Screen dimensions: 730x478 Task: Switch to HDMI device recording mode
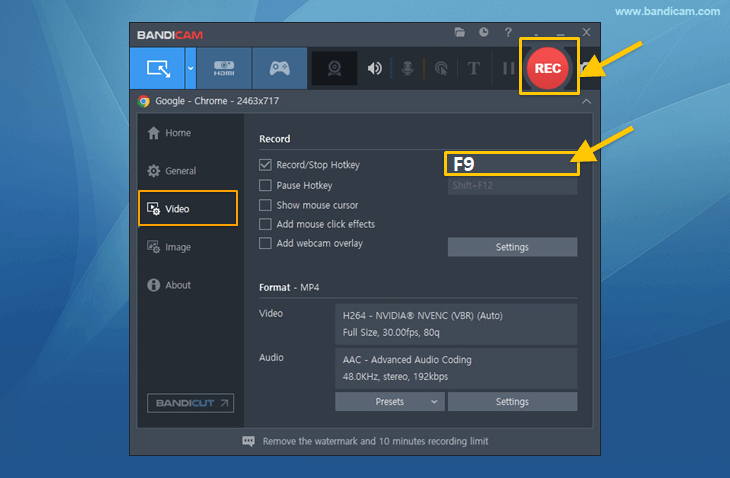[224, 68]
